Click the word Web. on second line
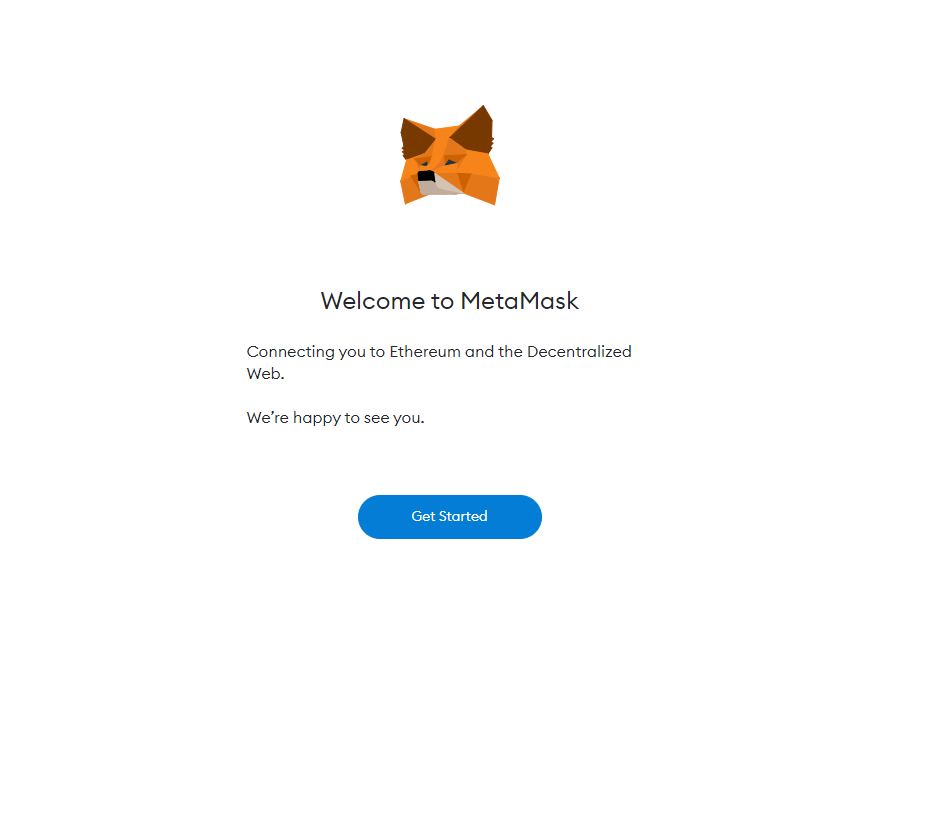This screenshot has height=815, width=951. [x=265, y=374]
